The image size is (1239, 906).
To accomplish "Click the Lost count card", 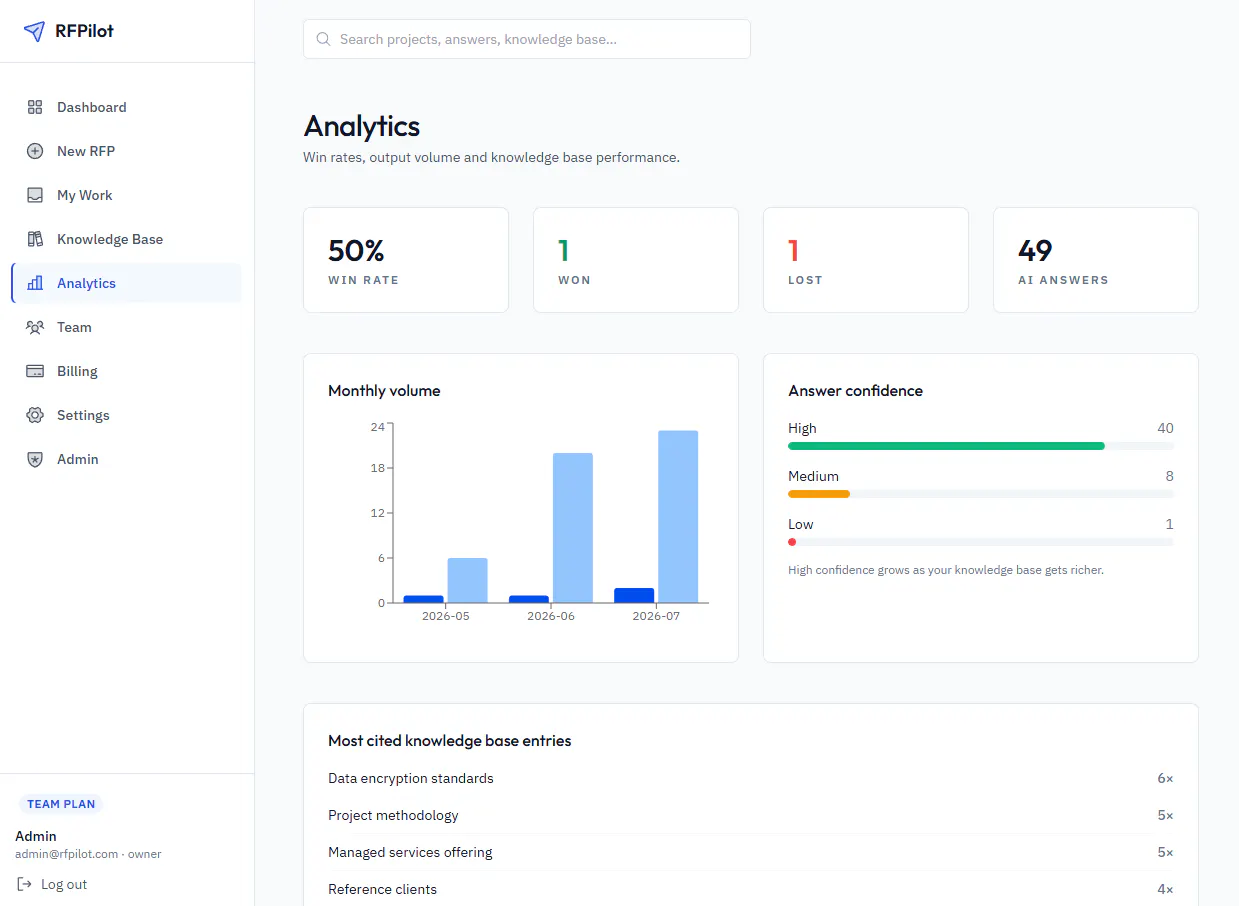I will [x=866, y=260].
